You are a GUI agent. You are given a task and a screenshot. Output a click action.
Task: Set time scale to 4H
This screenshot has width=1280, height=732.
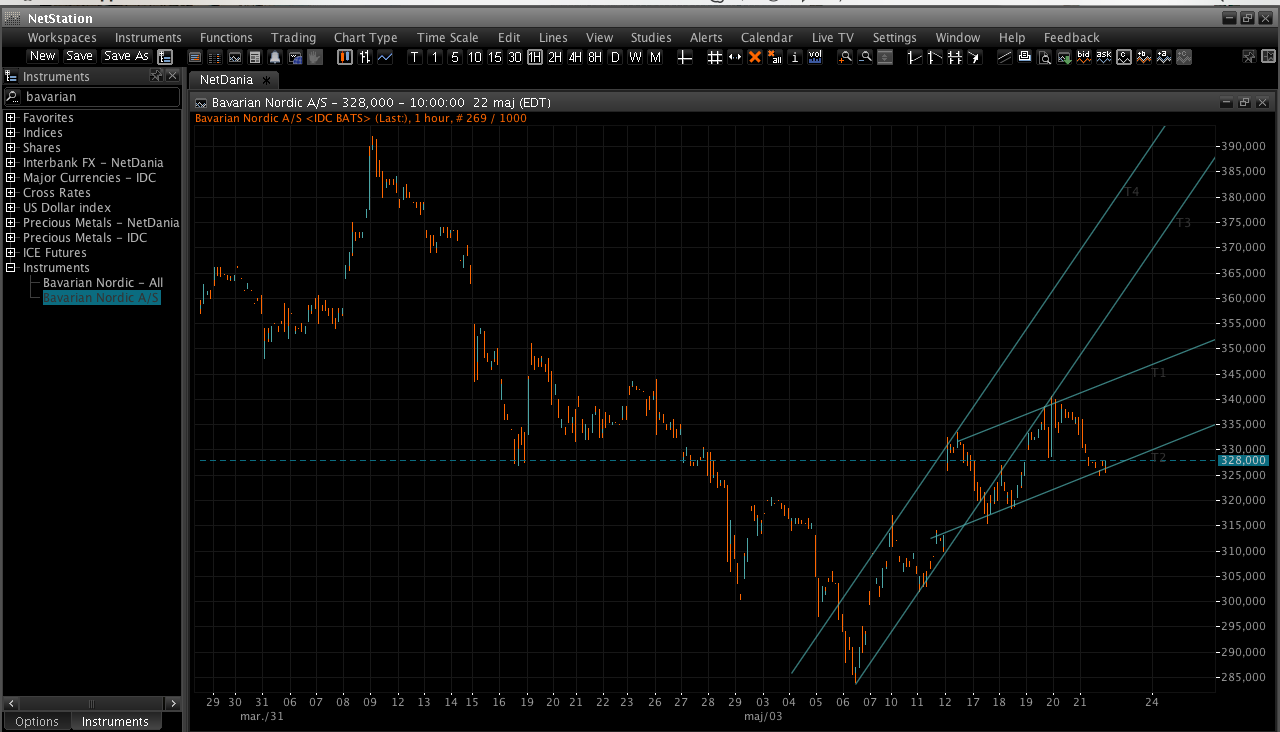point(575,57)
